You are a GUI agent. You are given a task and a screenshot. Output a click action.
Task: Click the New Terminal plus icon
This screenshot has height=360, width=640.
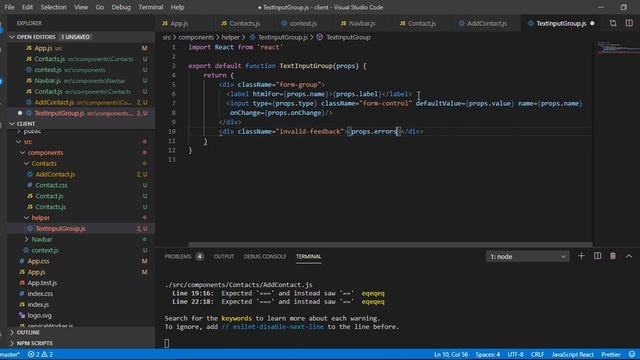pyautogui.click(x=581, y=256)
